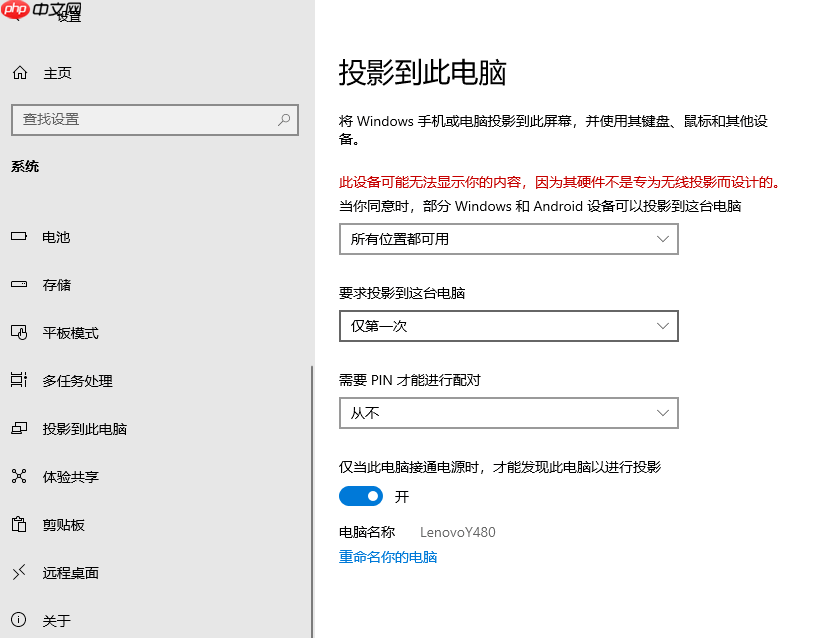Screen dimensions: 820x638
Task: Click the 主页 home icon
Action: [18, 72]
